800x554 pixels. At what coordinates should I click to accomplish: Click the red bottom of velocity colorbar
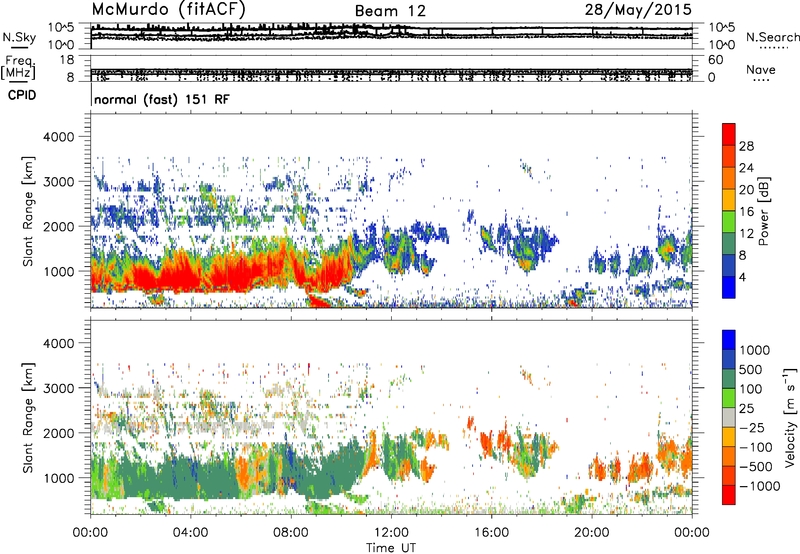(x=729, y=495)
